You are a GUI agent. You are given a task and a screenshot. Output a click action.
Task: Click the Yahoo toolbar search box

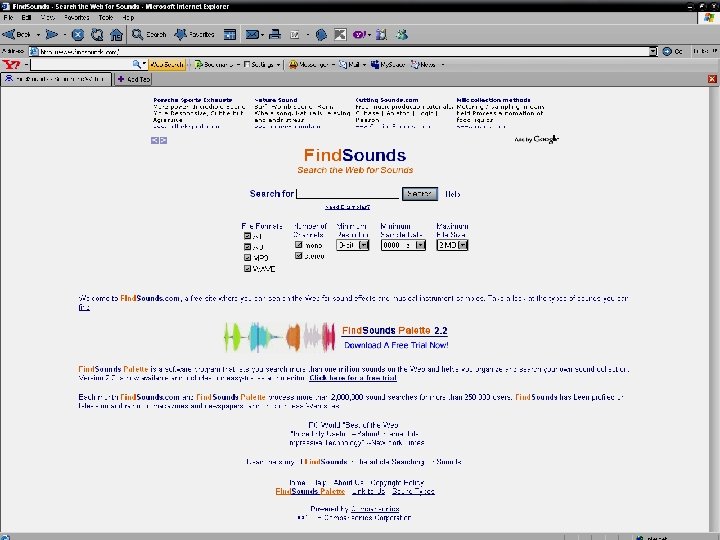click(x=81, y=65)
